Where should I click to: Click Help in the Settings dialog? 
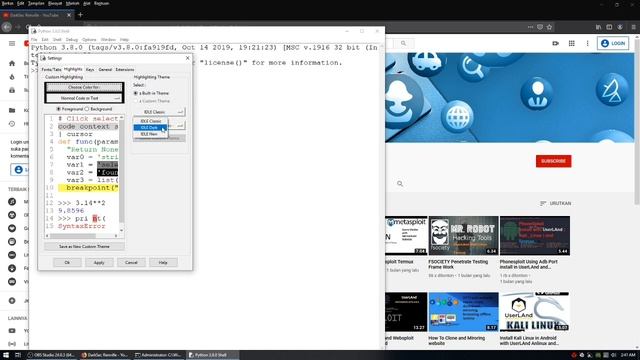pyautogui.click(x=163, y=262)
